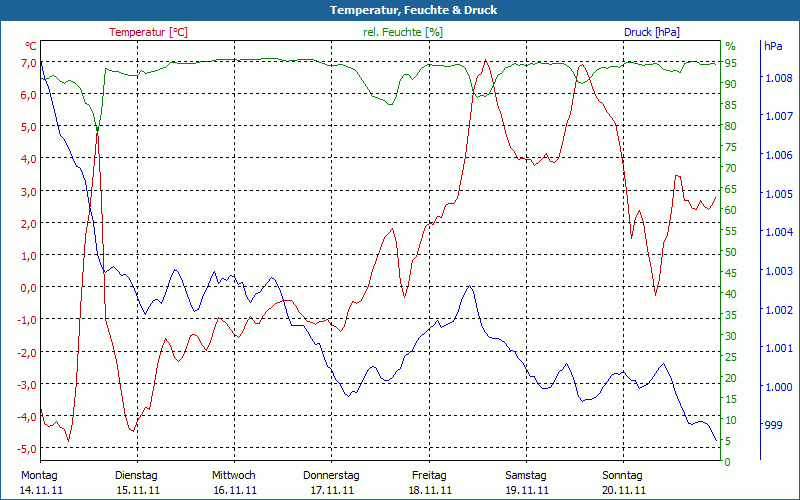
Task: Click the '35' humidity axis value
Action: click(x=730, y=315)
